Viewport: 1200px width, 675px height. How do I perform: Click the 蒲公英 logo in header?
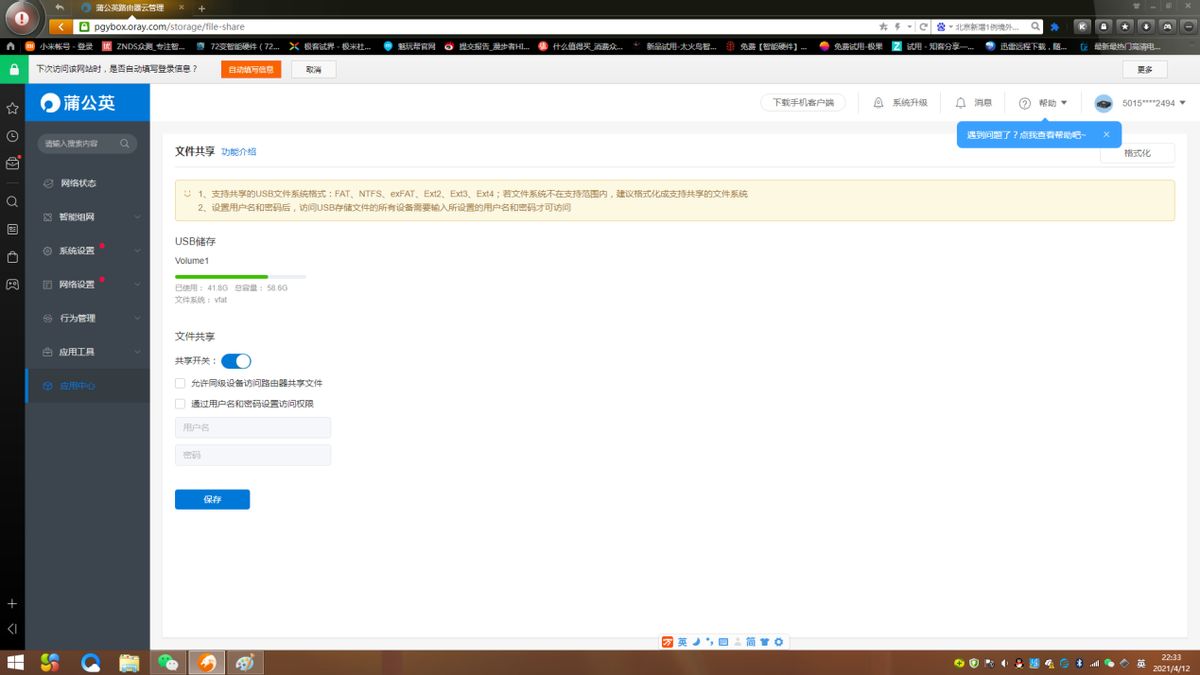[x=78, y=103]
